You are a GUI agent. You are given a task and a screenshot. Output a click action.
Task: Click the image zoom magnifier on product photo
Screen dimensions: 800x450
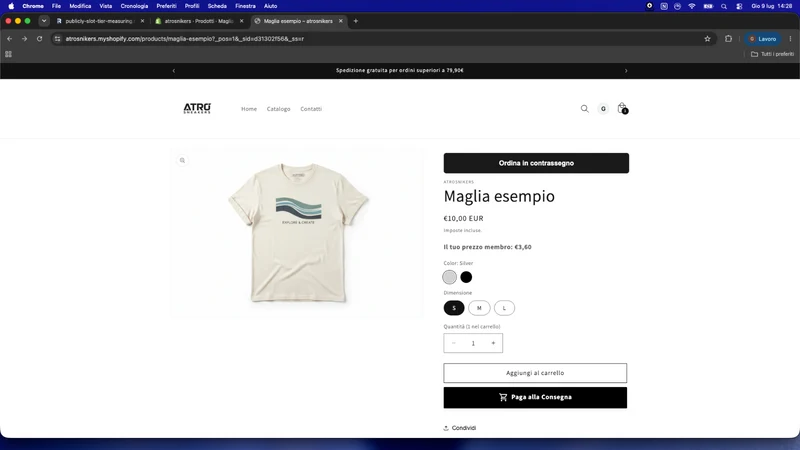coord(182,160)
